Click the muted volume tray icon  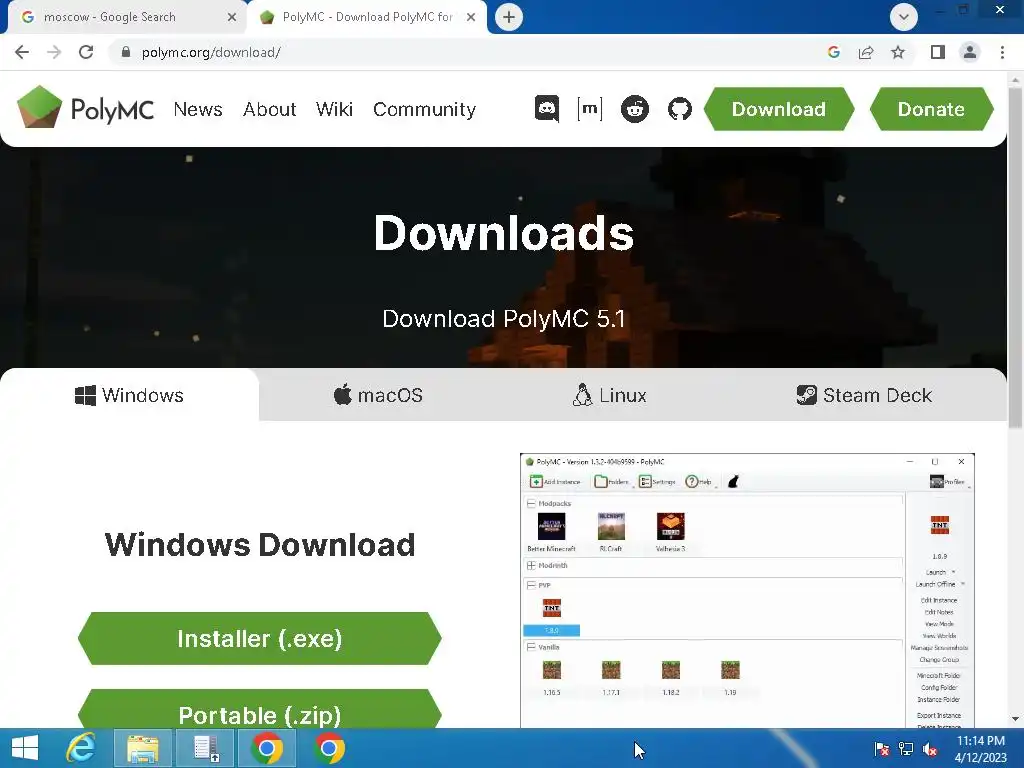point(930,749)
